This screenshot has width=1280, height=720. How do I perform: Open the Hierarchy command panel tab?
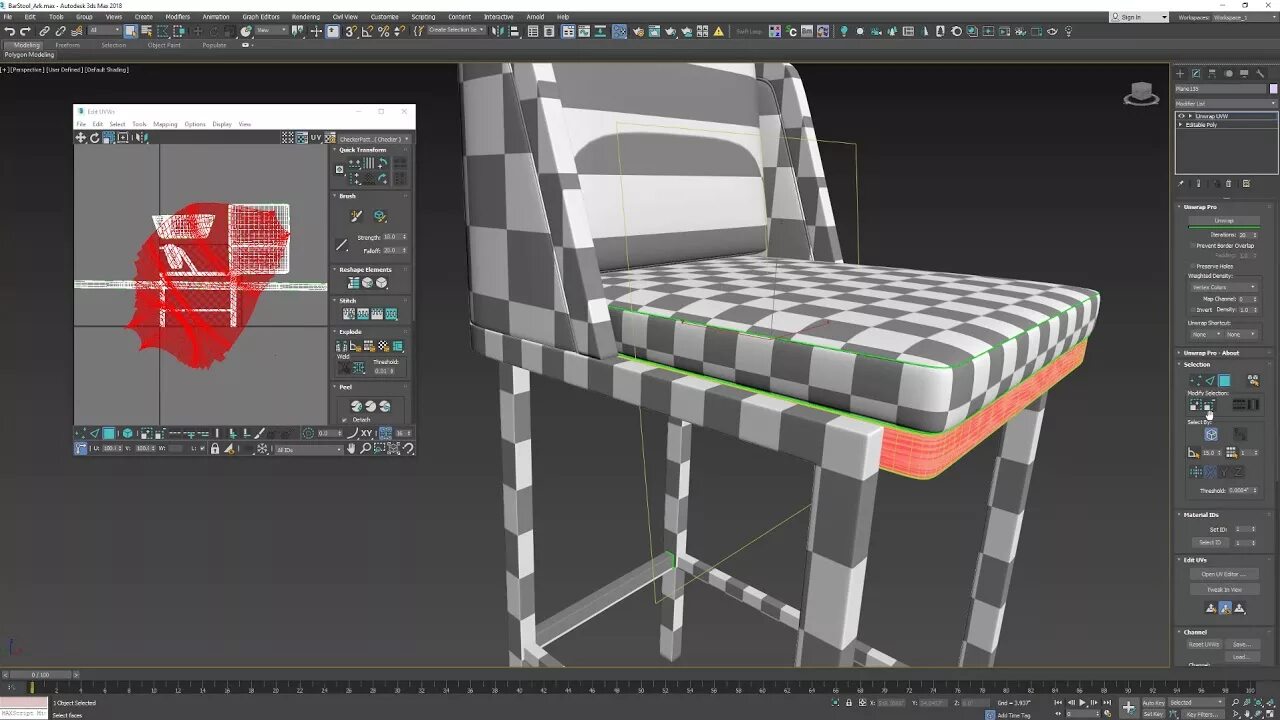[1212, 73]
